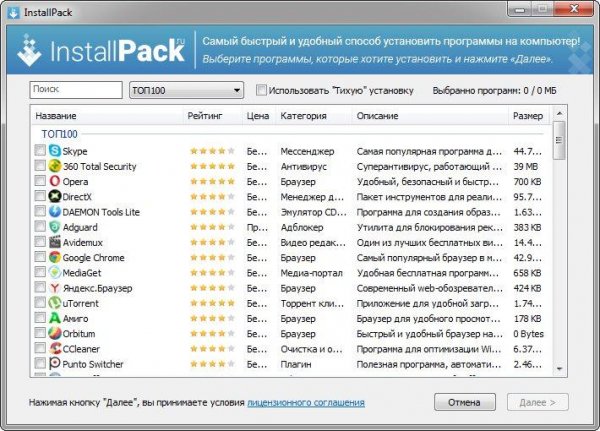This screenshot has height=431, width=600.
Task: Check the CCleaner checkbox
Action: (x=40, y=348)
